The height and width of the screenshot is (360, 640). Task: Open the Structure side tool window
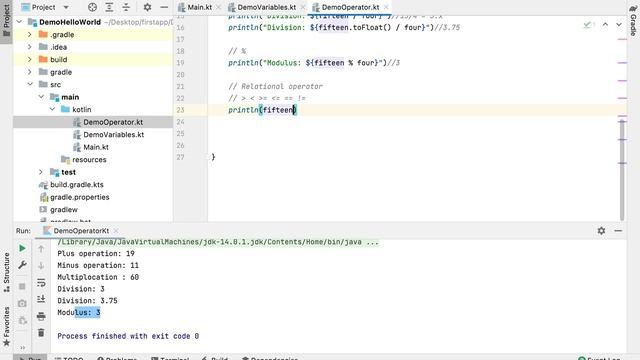coord(6,272)
